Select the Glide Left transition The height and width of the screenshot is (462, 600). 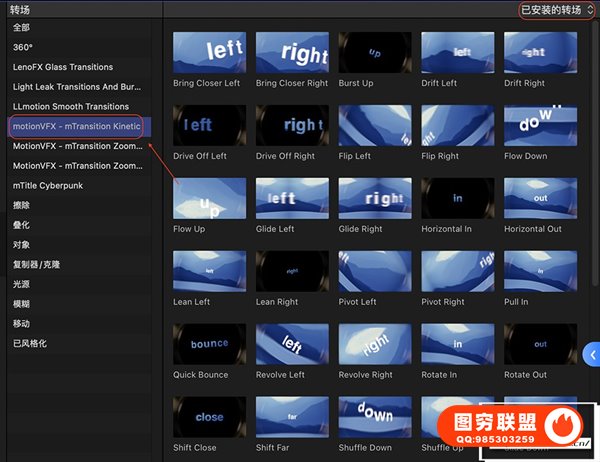(293, 199)
